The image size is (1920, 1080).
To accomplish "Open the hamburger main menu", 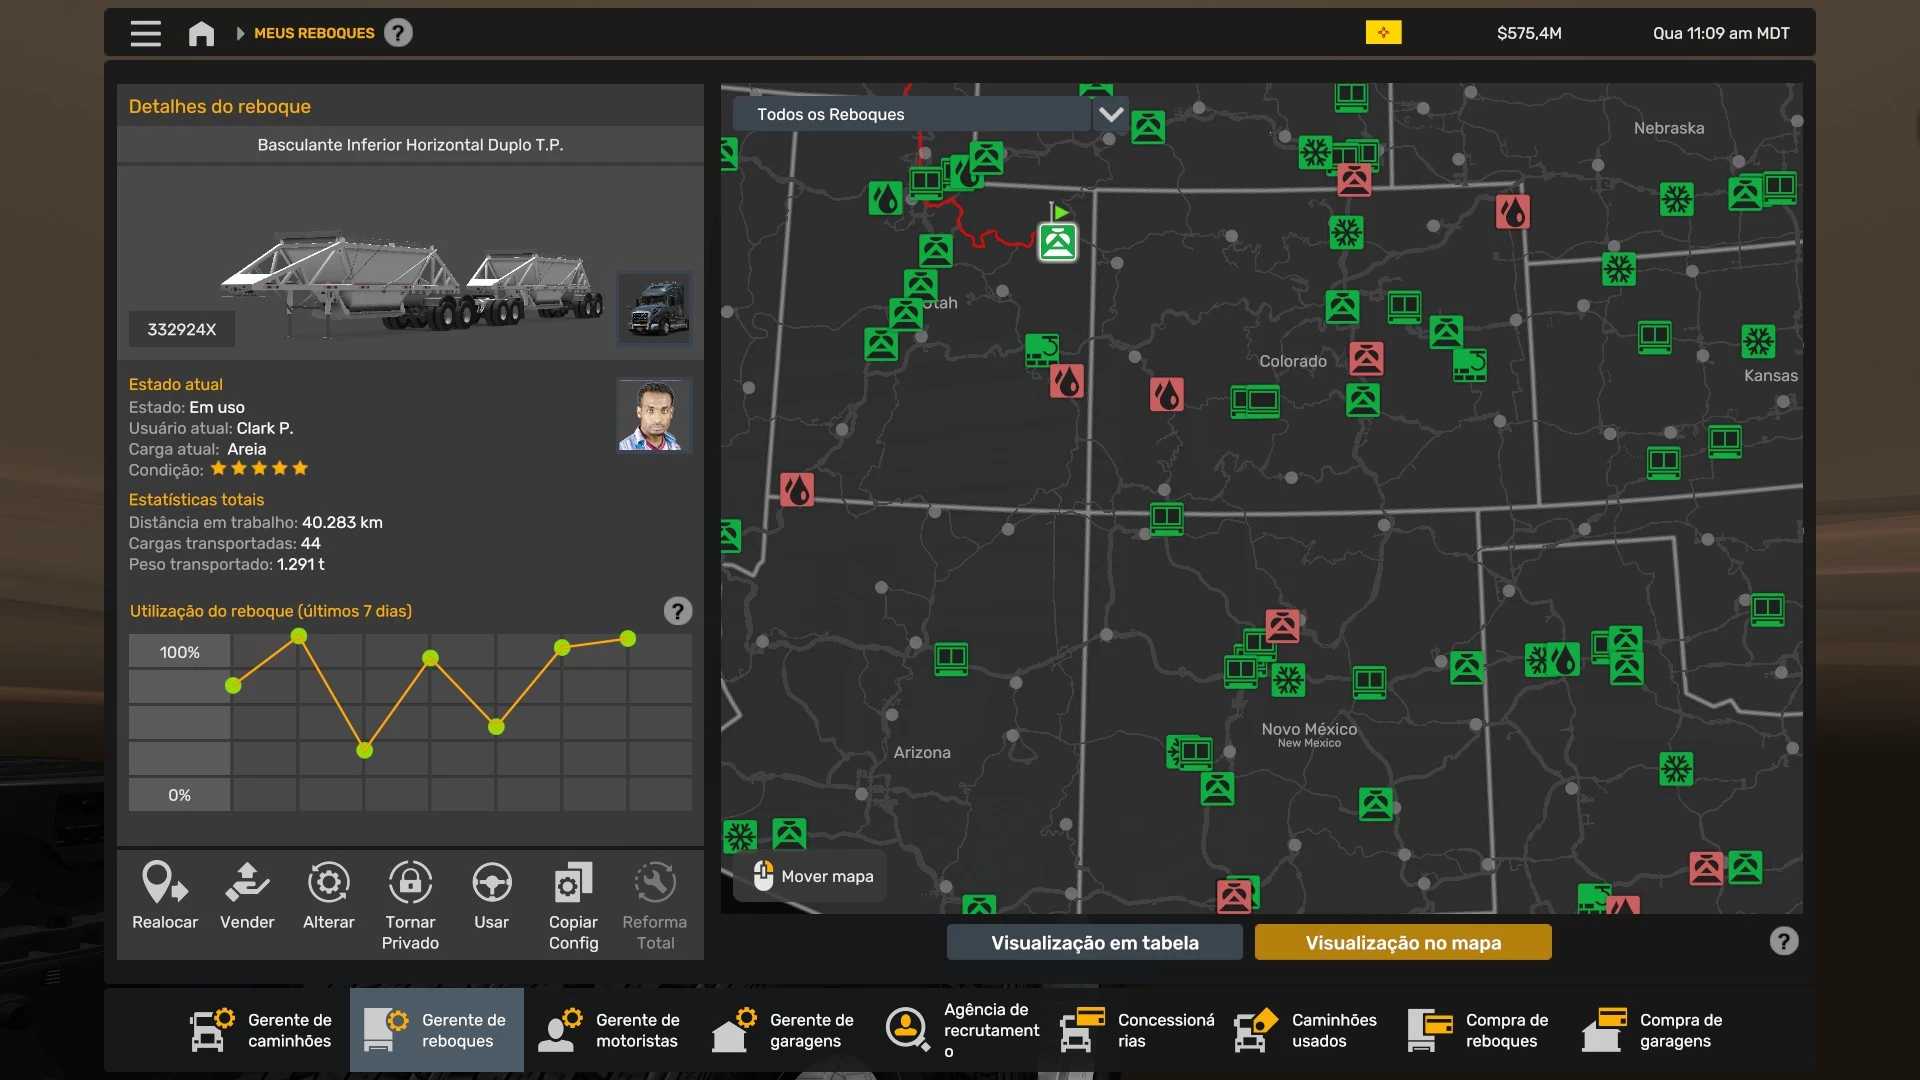I will coord(145,33).
